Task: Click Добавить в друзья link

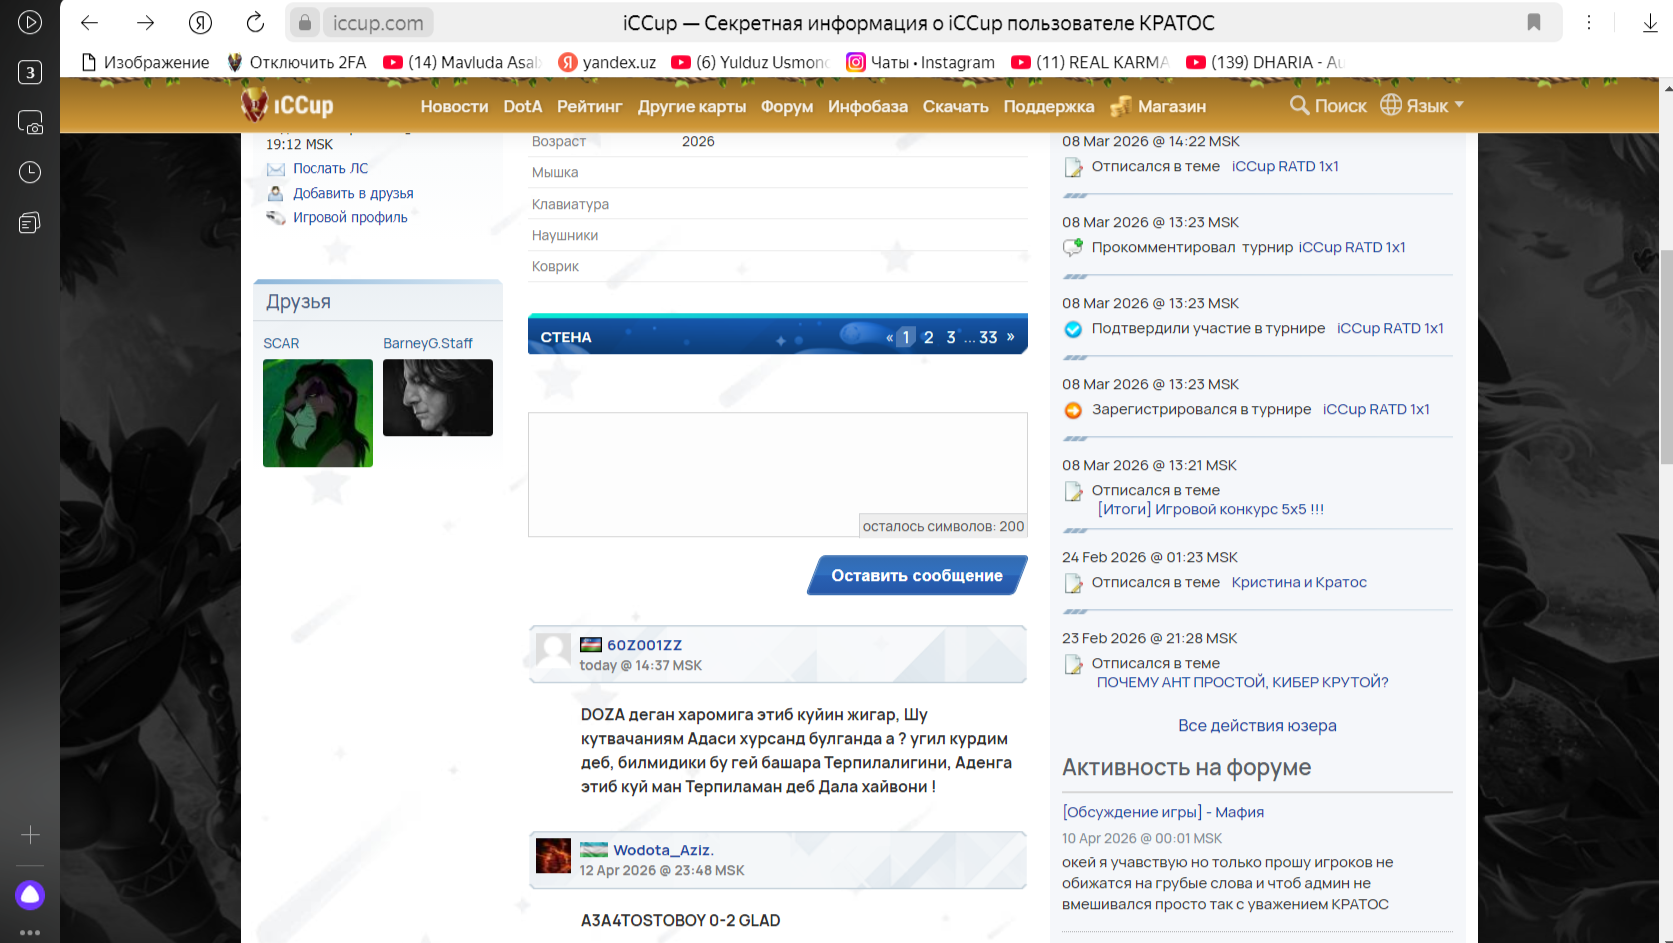Action: (353, 193)
